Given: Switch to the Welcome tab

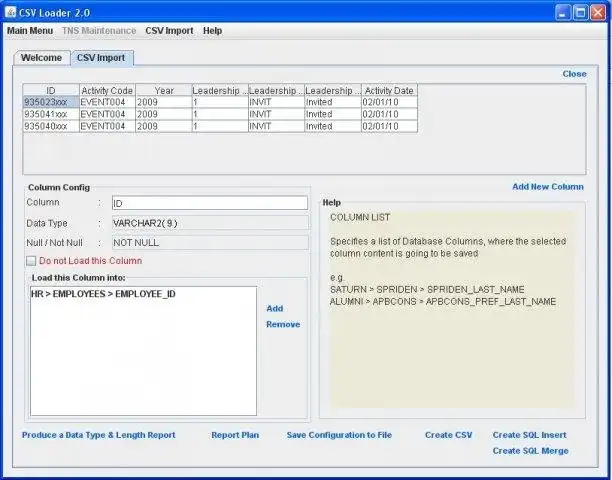Looking at the screenshot, I should 41,58.
